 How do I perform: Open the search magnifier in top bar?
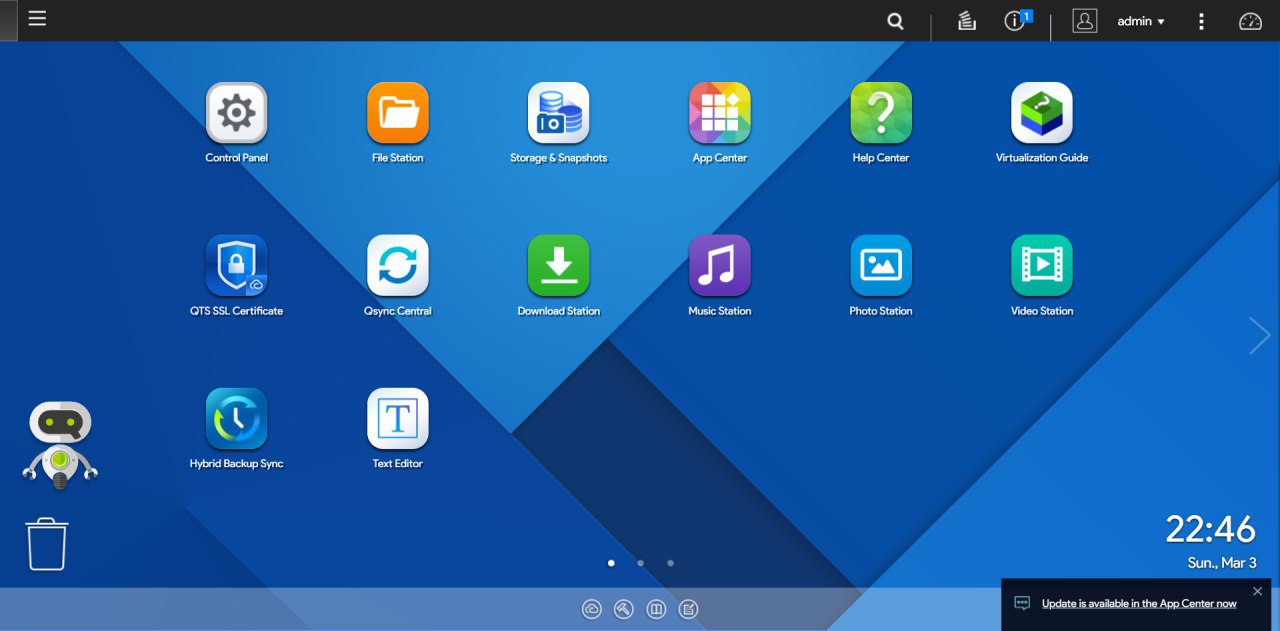coord(895,21)
